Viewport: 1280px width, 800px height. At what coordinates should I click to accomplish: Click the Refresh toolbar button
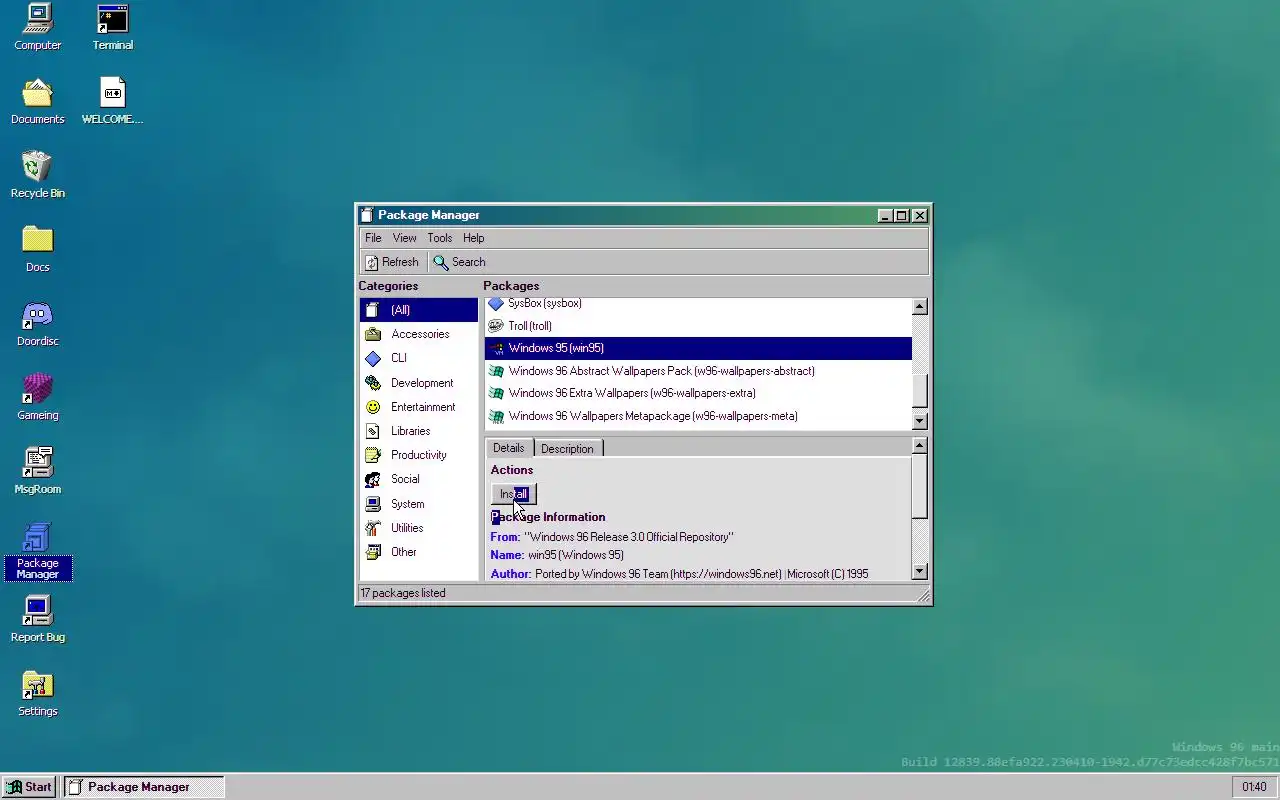click(x=391, y=262)
